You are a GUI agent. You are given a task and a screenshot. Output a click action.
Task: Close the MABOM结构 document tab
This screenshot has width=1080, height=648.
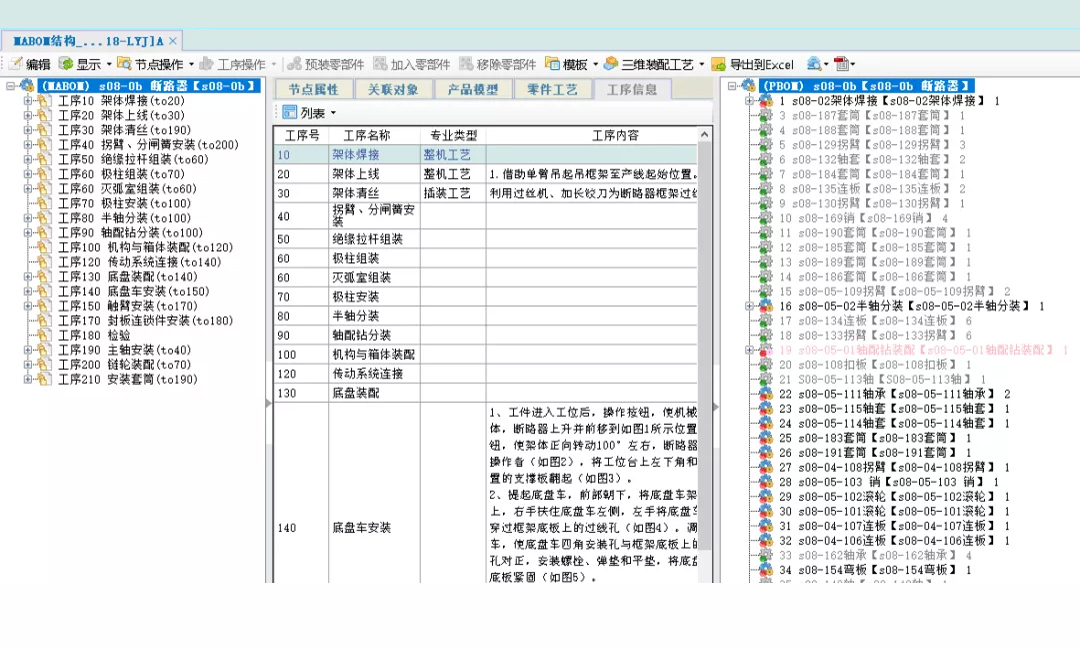point(172,40)
